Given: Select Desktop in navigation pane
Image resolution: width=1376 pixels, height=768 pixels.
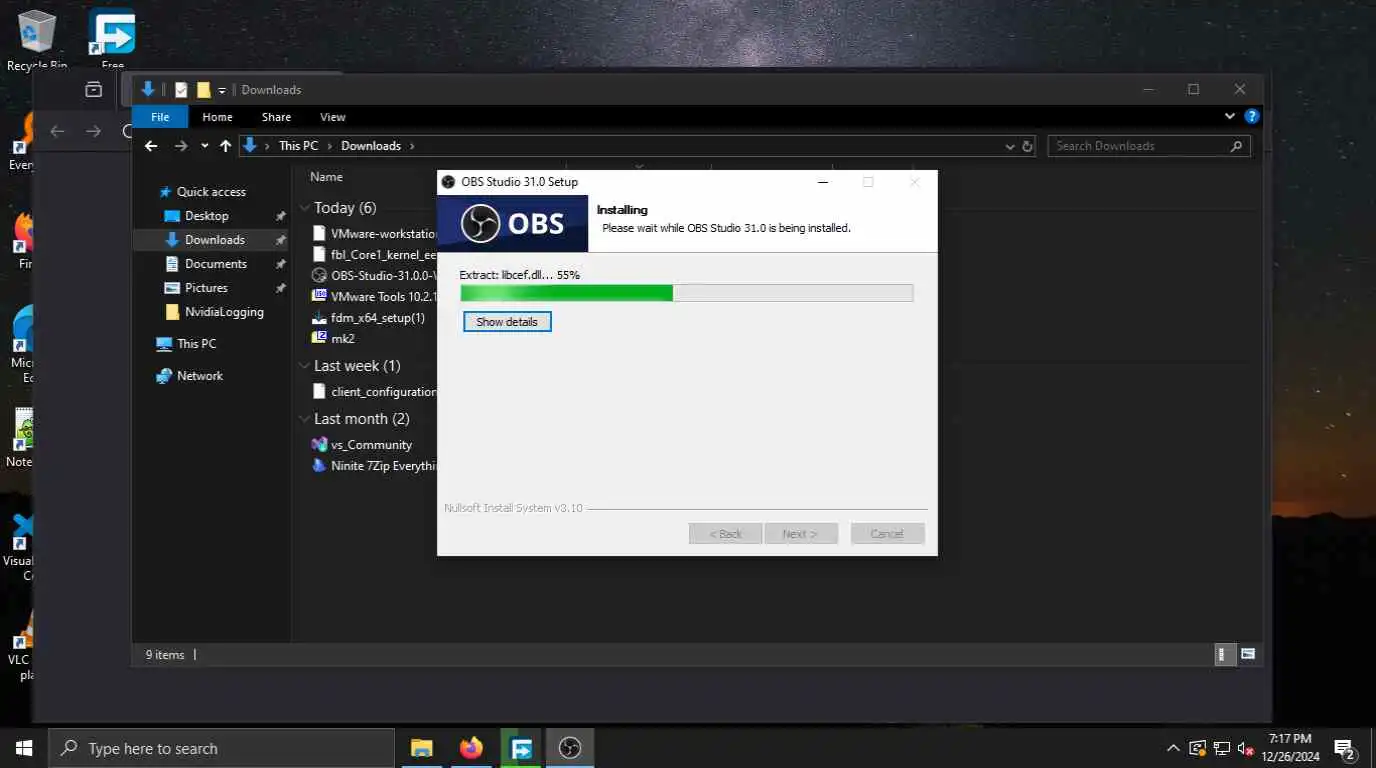Looking at the screenshot, I should [206, 216].
